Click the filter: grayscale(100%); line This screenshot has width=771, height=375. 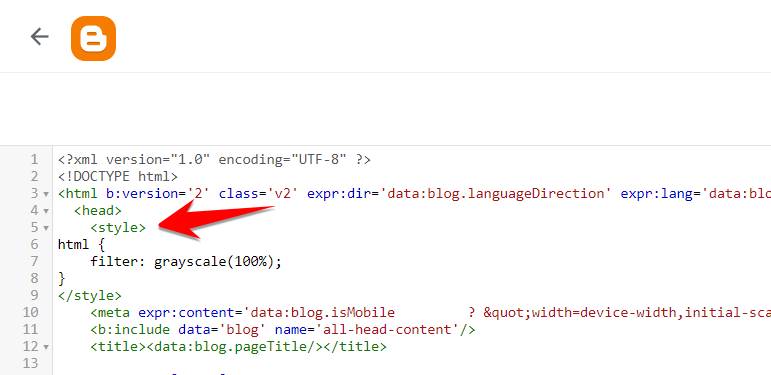(x=186, y=261)
